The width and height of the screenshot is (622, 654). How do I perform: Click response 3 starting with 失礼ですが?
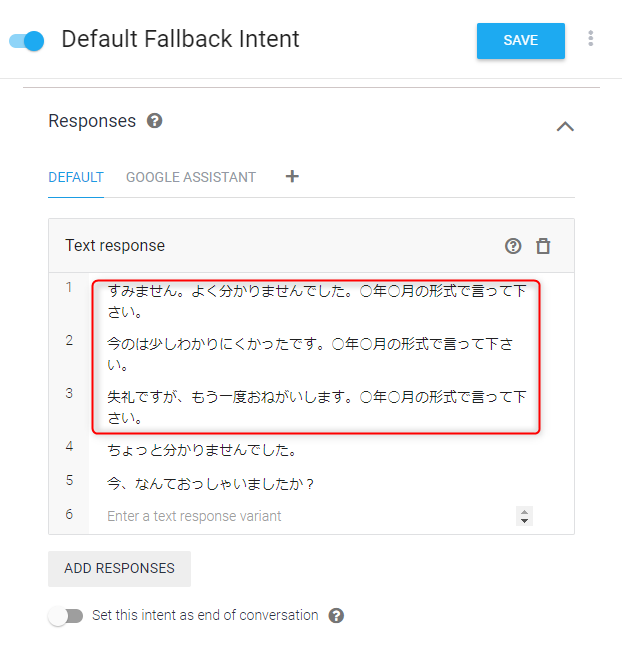tap(316, 407)
